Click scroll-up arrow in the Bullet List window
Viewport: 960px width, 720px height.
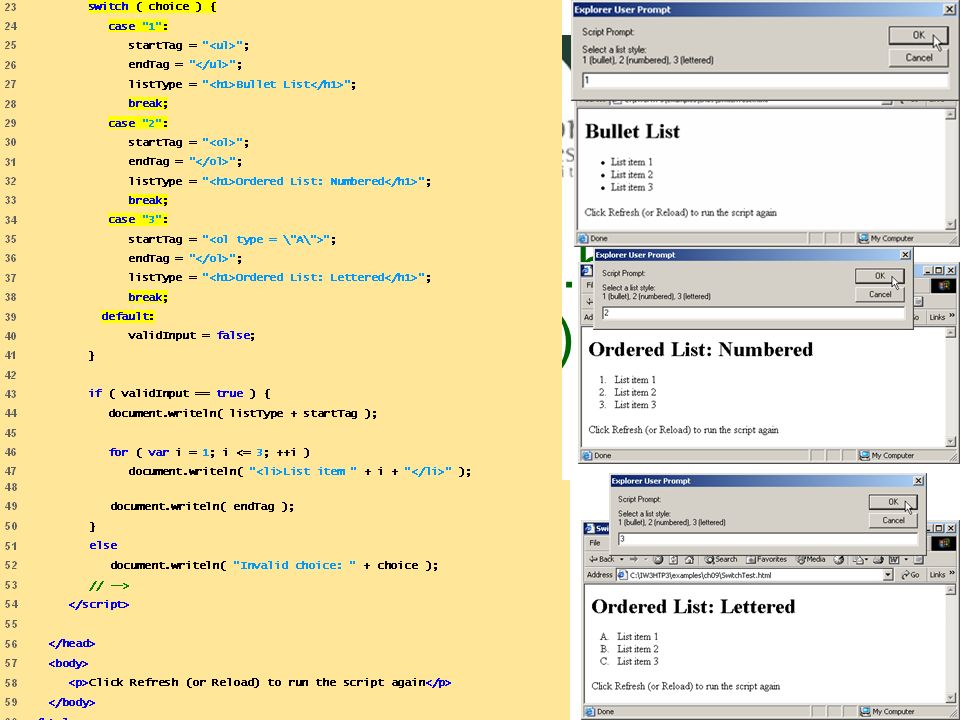click(x=950, y=114)
